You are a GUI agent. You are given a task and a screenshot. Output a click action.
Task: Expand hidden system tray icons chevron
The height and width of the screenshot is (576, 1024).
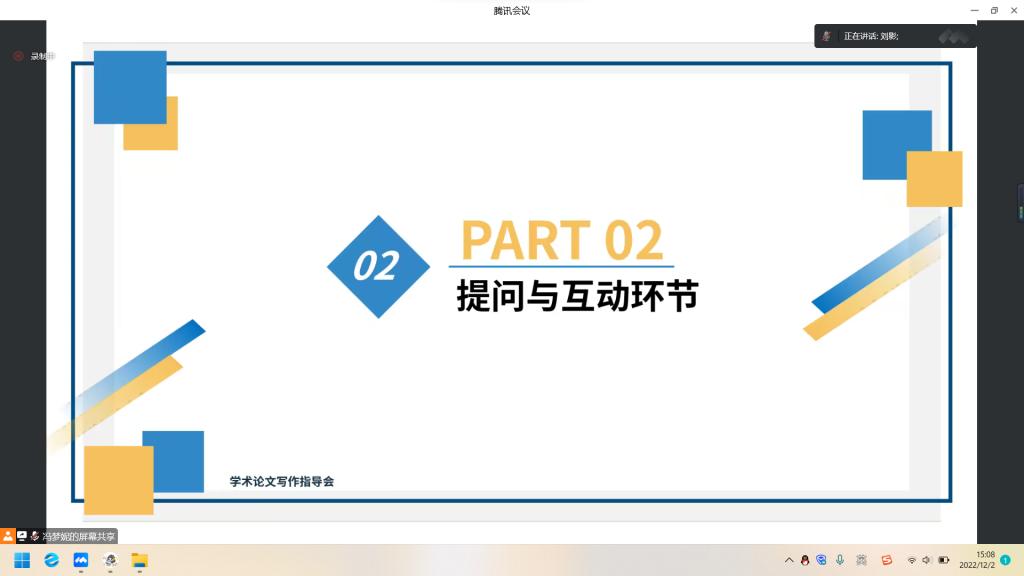[789, 560]
